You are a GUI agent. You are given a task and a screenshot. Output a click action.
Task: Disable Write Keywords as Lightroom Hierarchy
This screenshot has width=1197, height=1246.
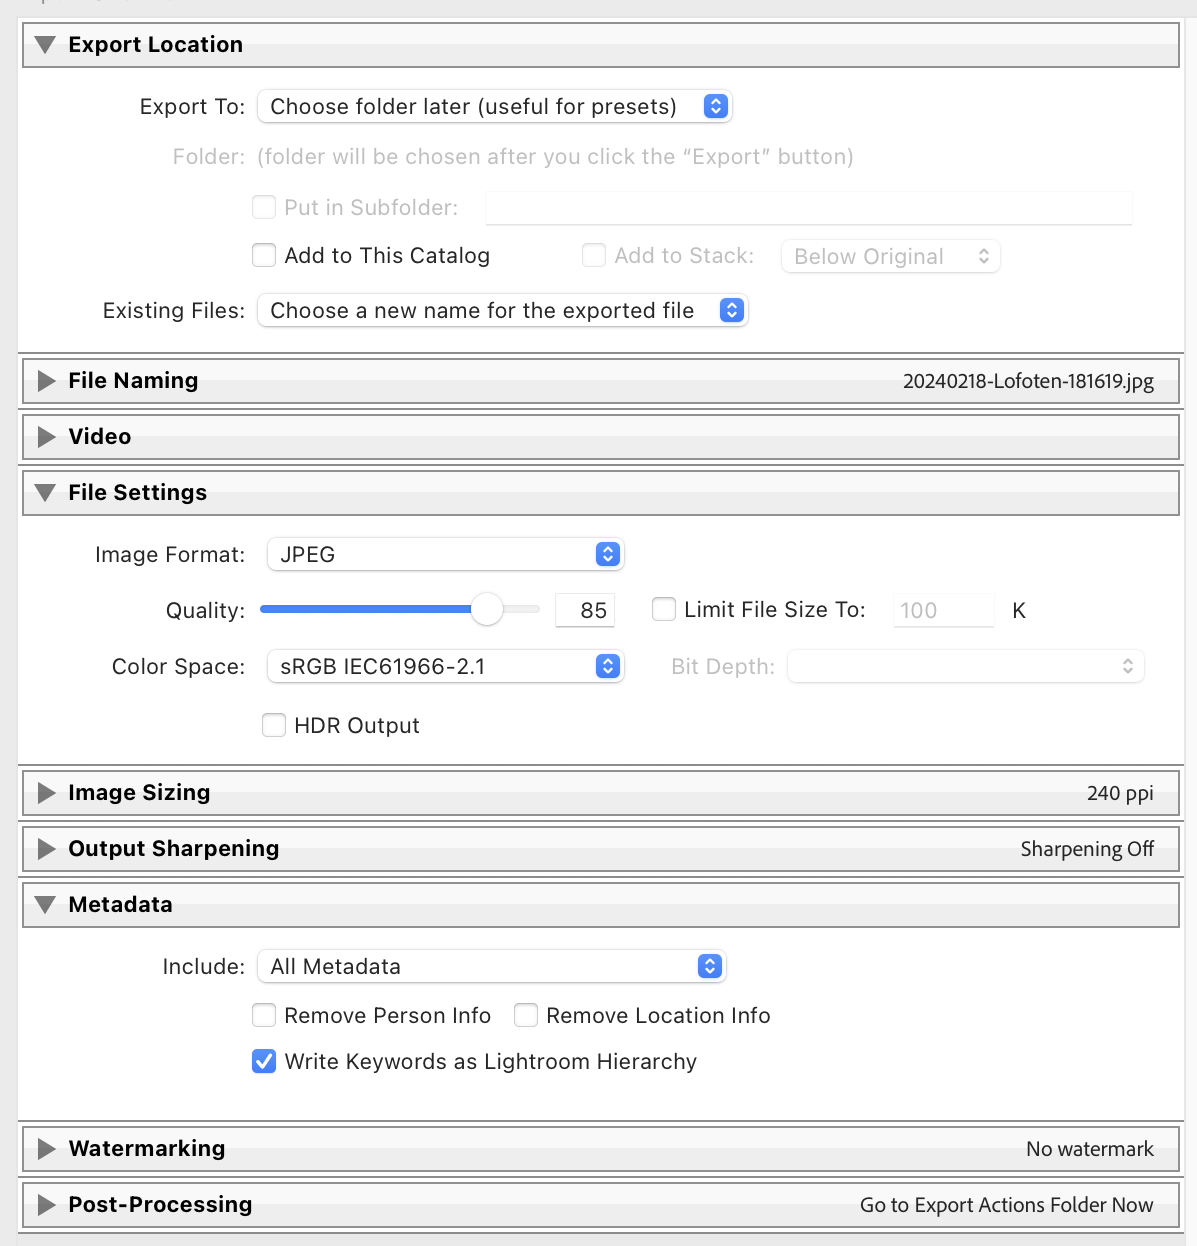click(263, 1061)
